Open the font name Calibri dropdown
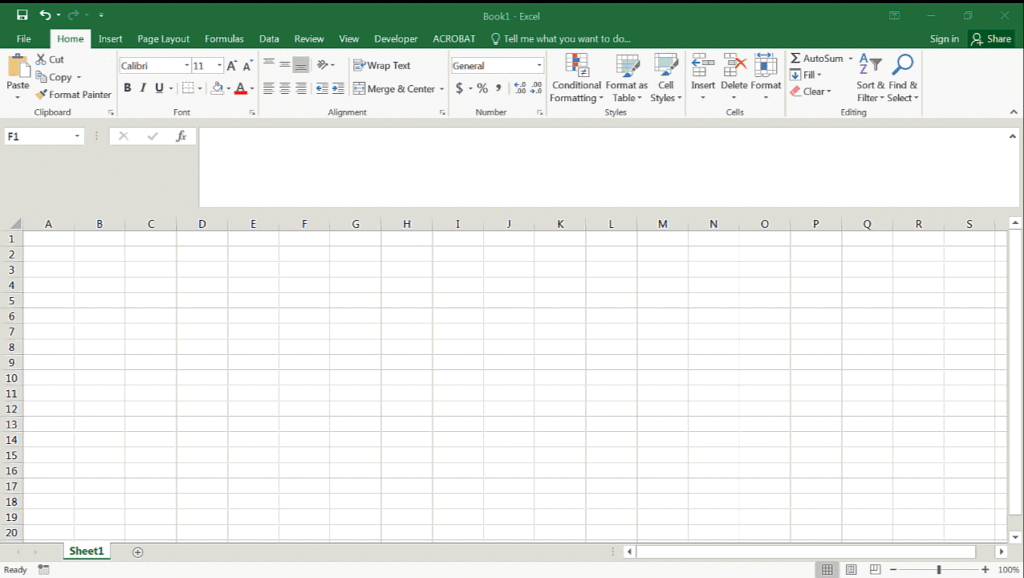 pos(186,66)
